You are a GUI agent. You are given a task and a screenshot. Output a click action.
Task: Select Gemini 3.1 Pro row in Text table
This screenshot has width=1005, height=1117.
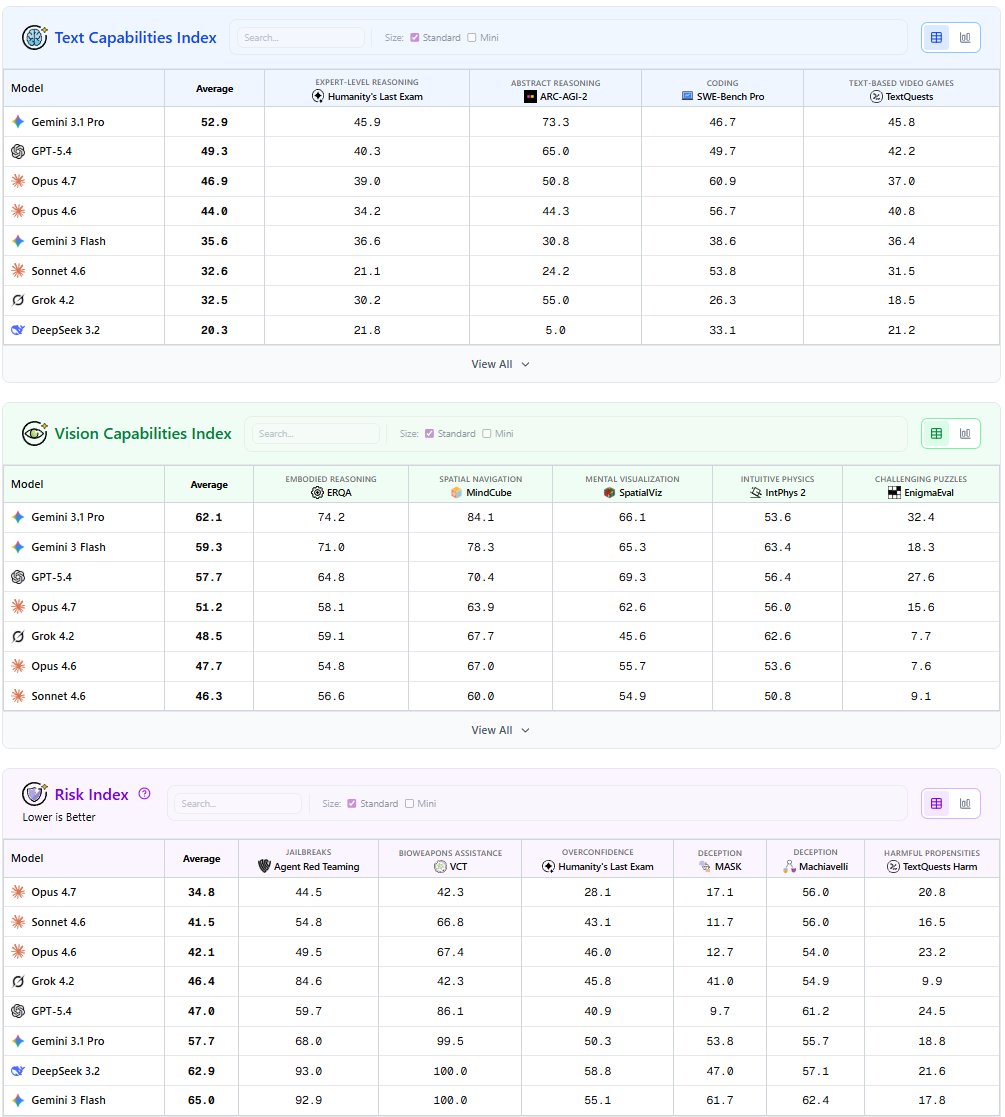coord(501,122)
